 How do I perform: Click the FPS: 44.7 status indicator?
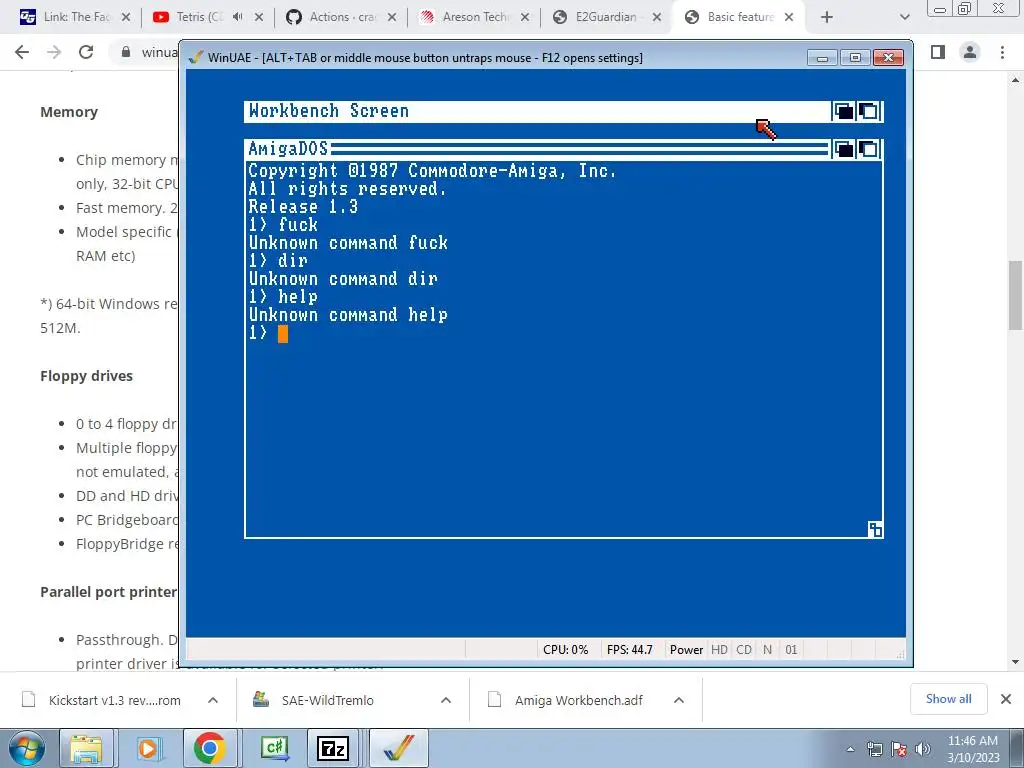(x=630, y=650)
